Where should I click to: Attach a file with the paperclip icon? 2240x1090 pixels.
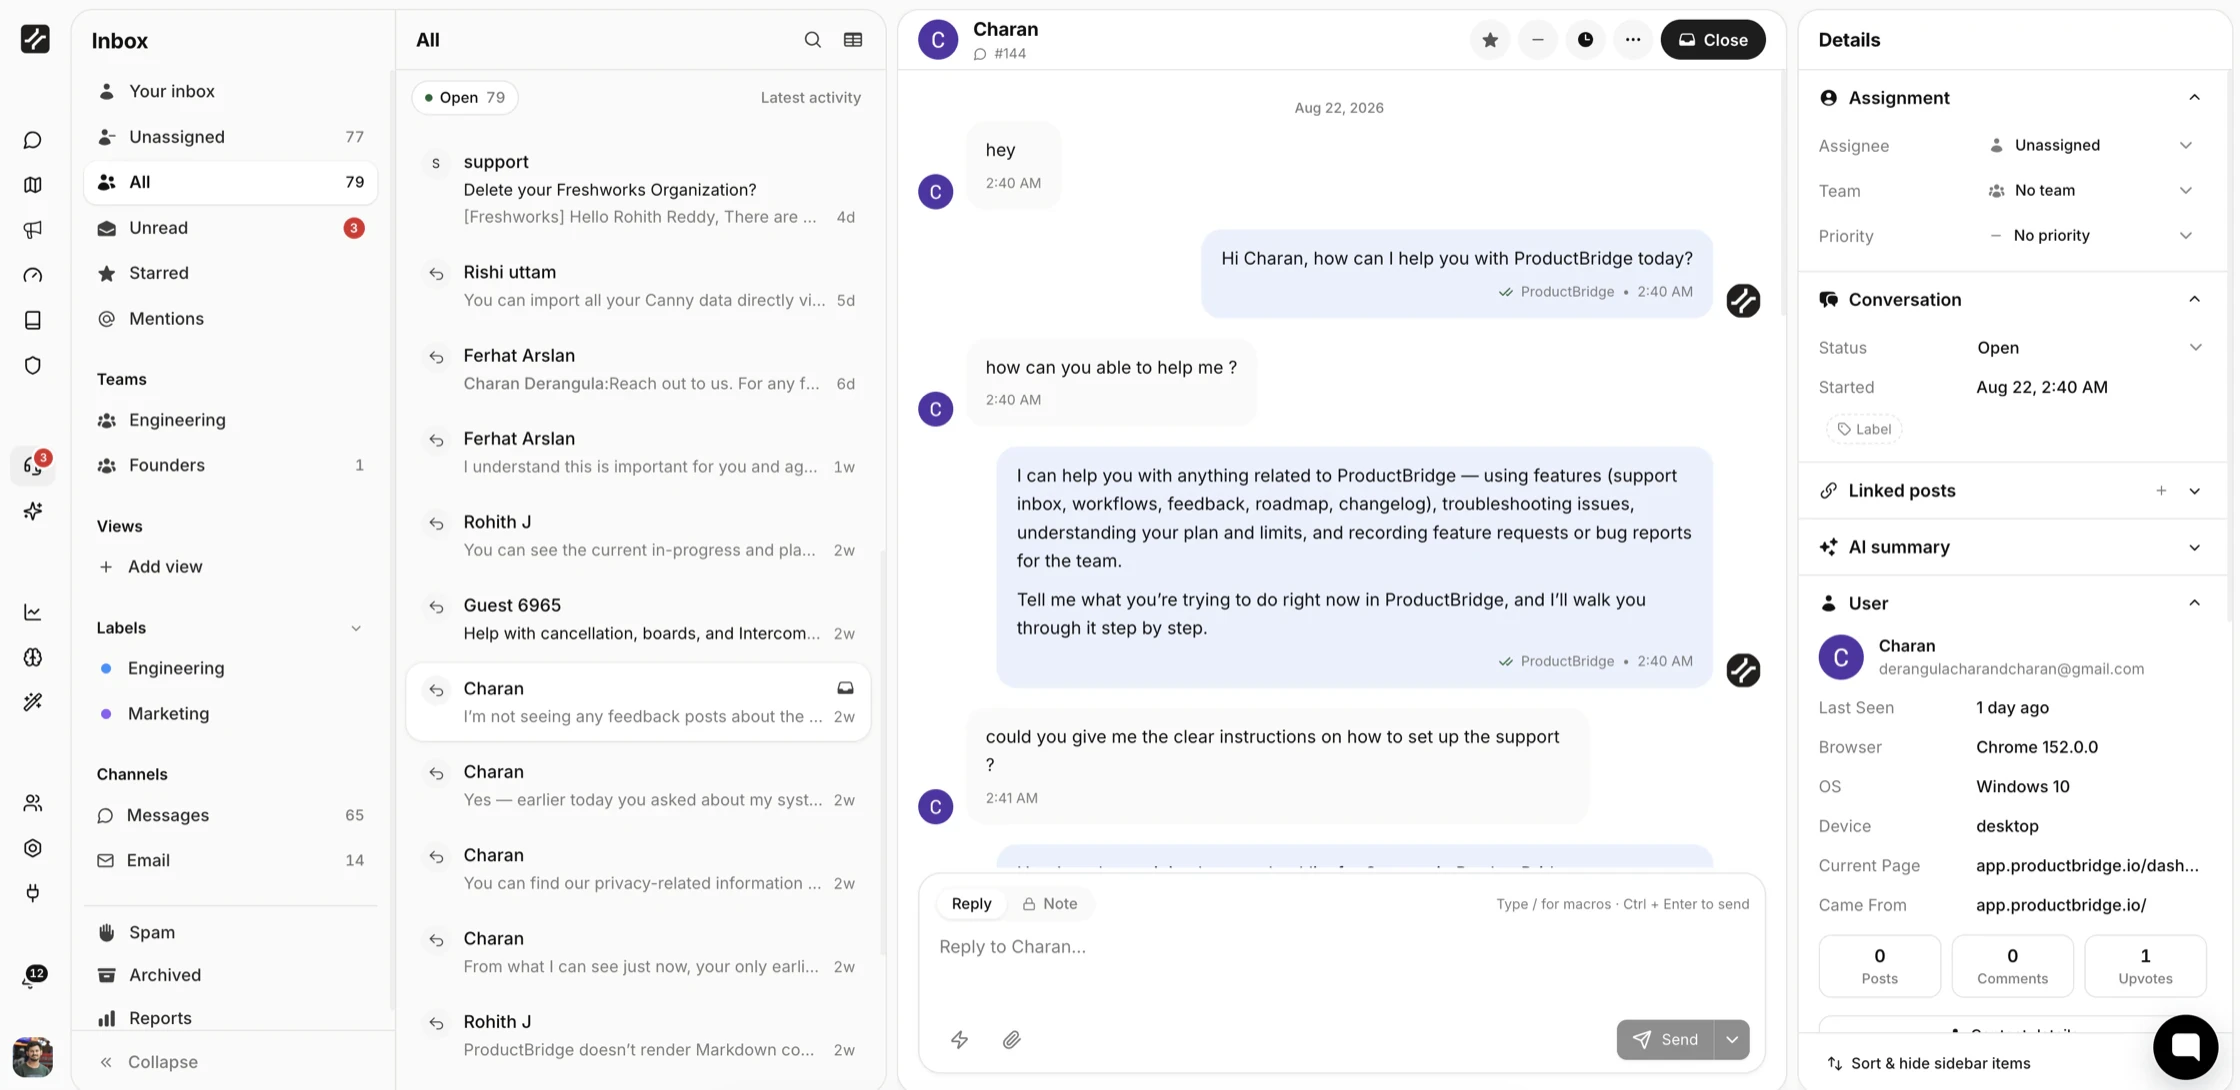[1012, 1040]
